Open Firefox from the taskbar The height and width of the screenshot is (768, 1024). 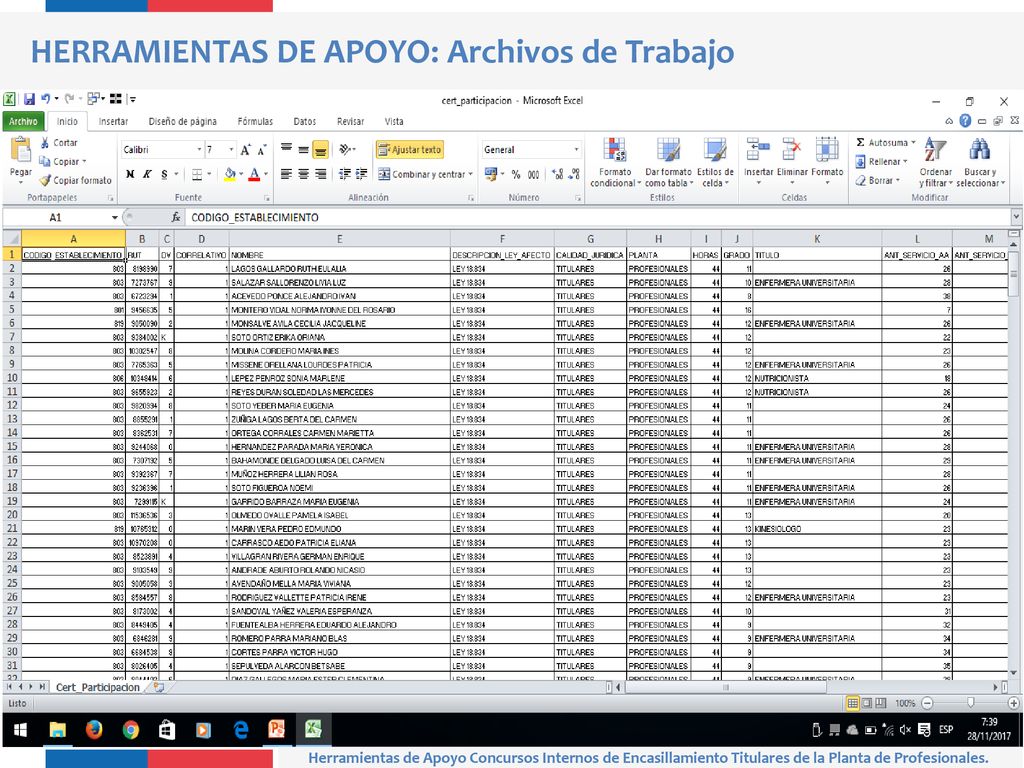pyautogui.click(x=94, y=729)
